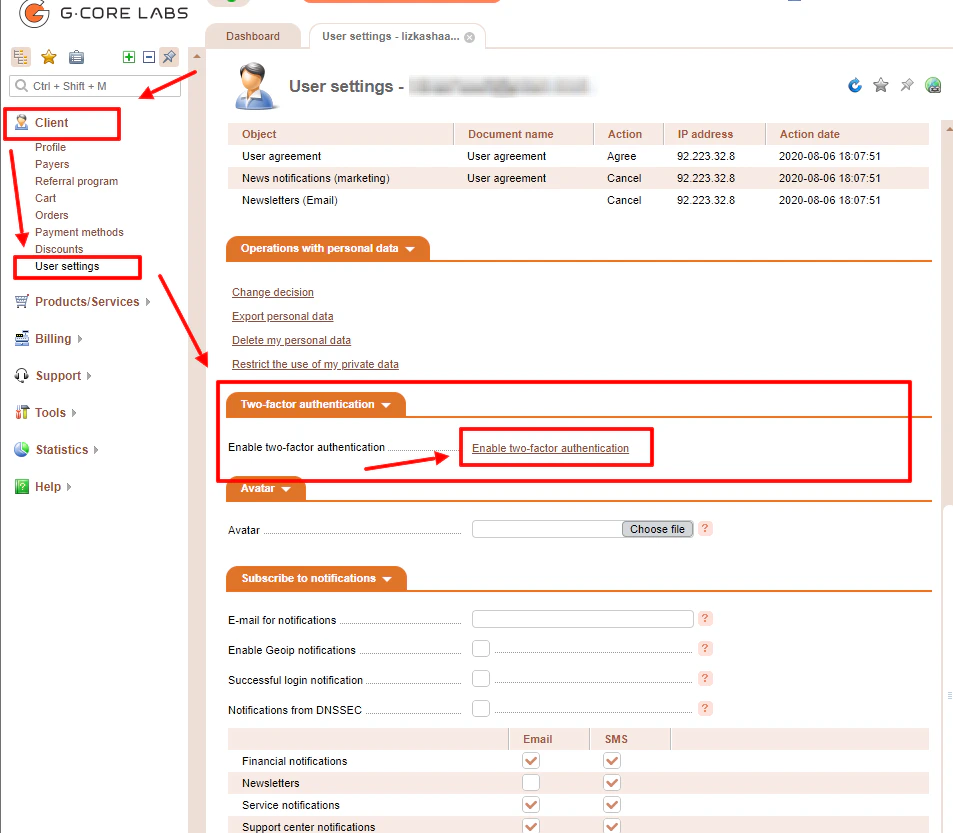Image resolution: width=953 pixels, height=833 pixels.
Task: Open User settings in Client menu
Action: click(x=67, y=266)
